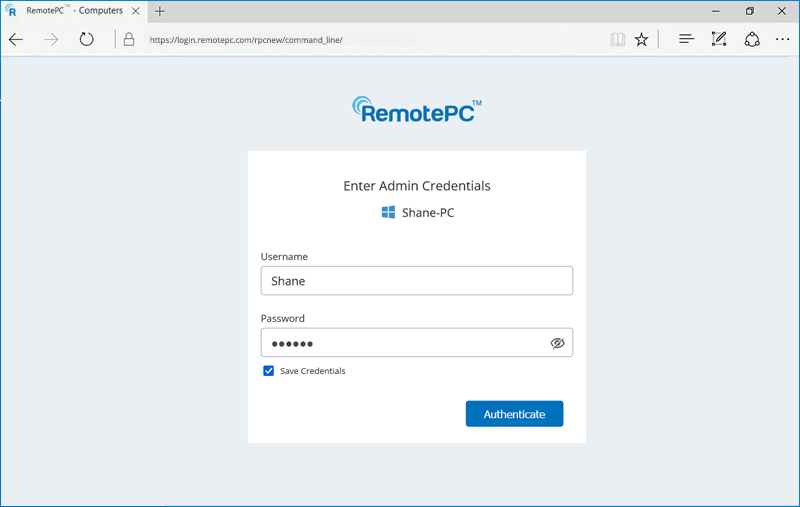Open reading view book icon
This screenshot has height=507, width=800.
pyautogui.click(x=617, y=40)
